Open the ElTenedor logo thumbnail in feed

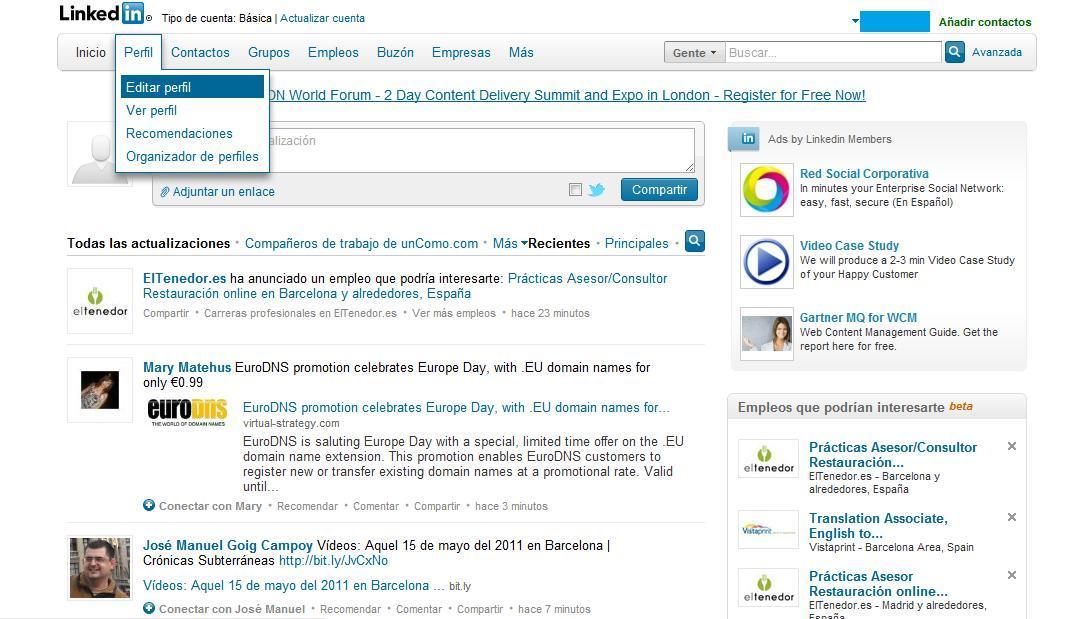(100, 301)
